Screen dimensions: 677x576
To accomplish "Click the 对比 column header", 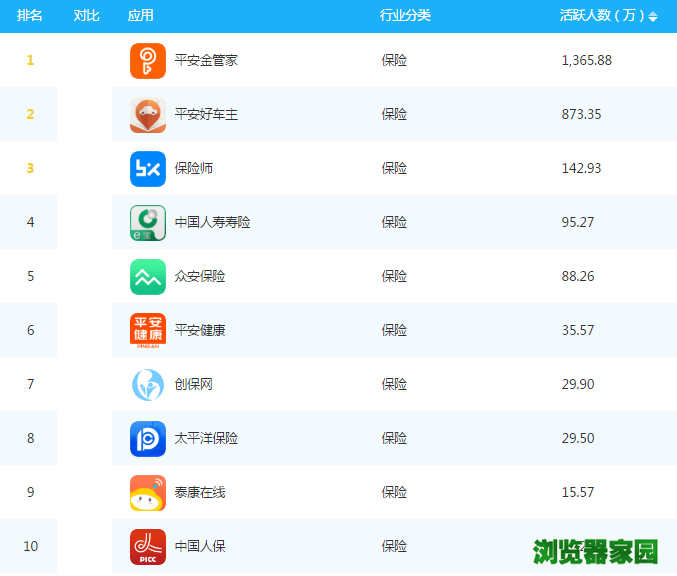I will (87, 16).
